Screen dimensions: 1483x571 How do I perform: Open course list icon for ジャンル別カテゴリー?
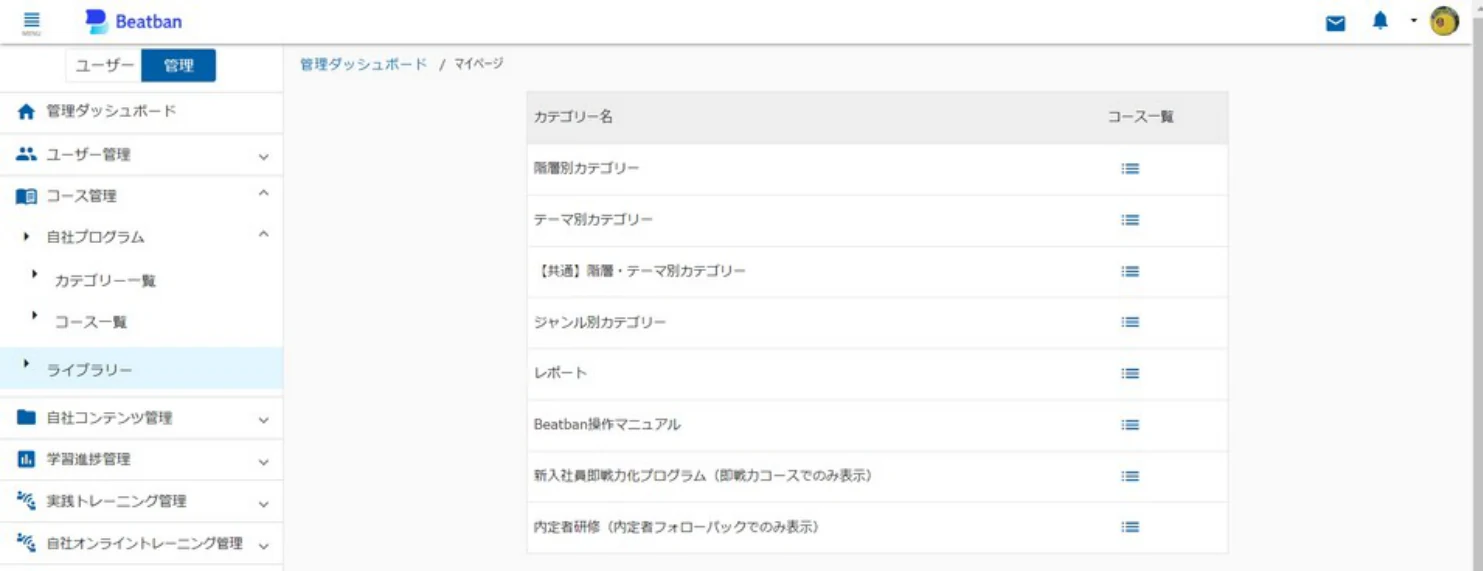pyautogui.click(x=1130, y=322)
